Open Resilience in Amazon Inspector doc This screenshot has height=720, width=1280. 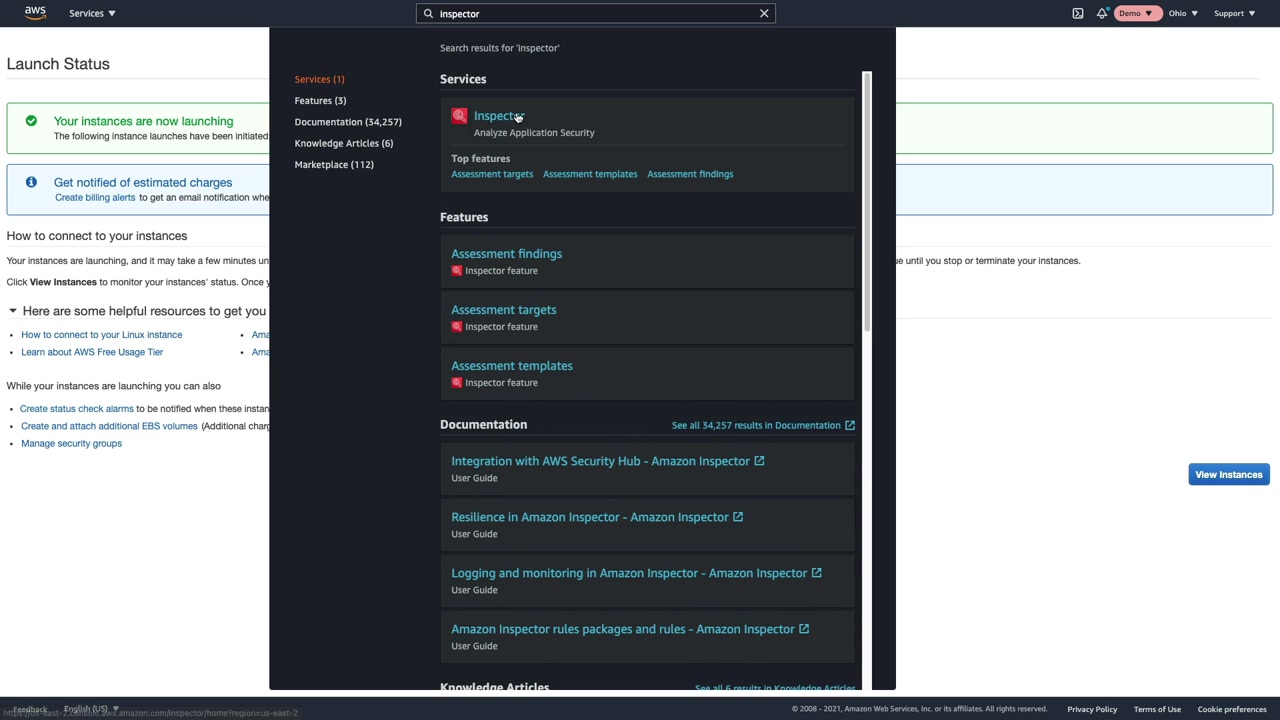(590, 517)
